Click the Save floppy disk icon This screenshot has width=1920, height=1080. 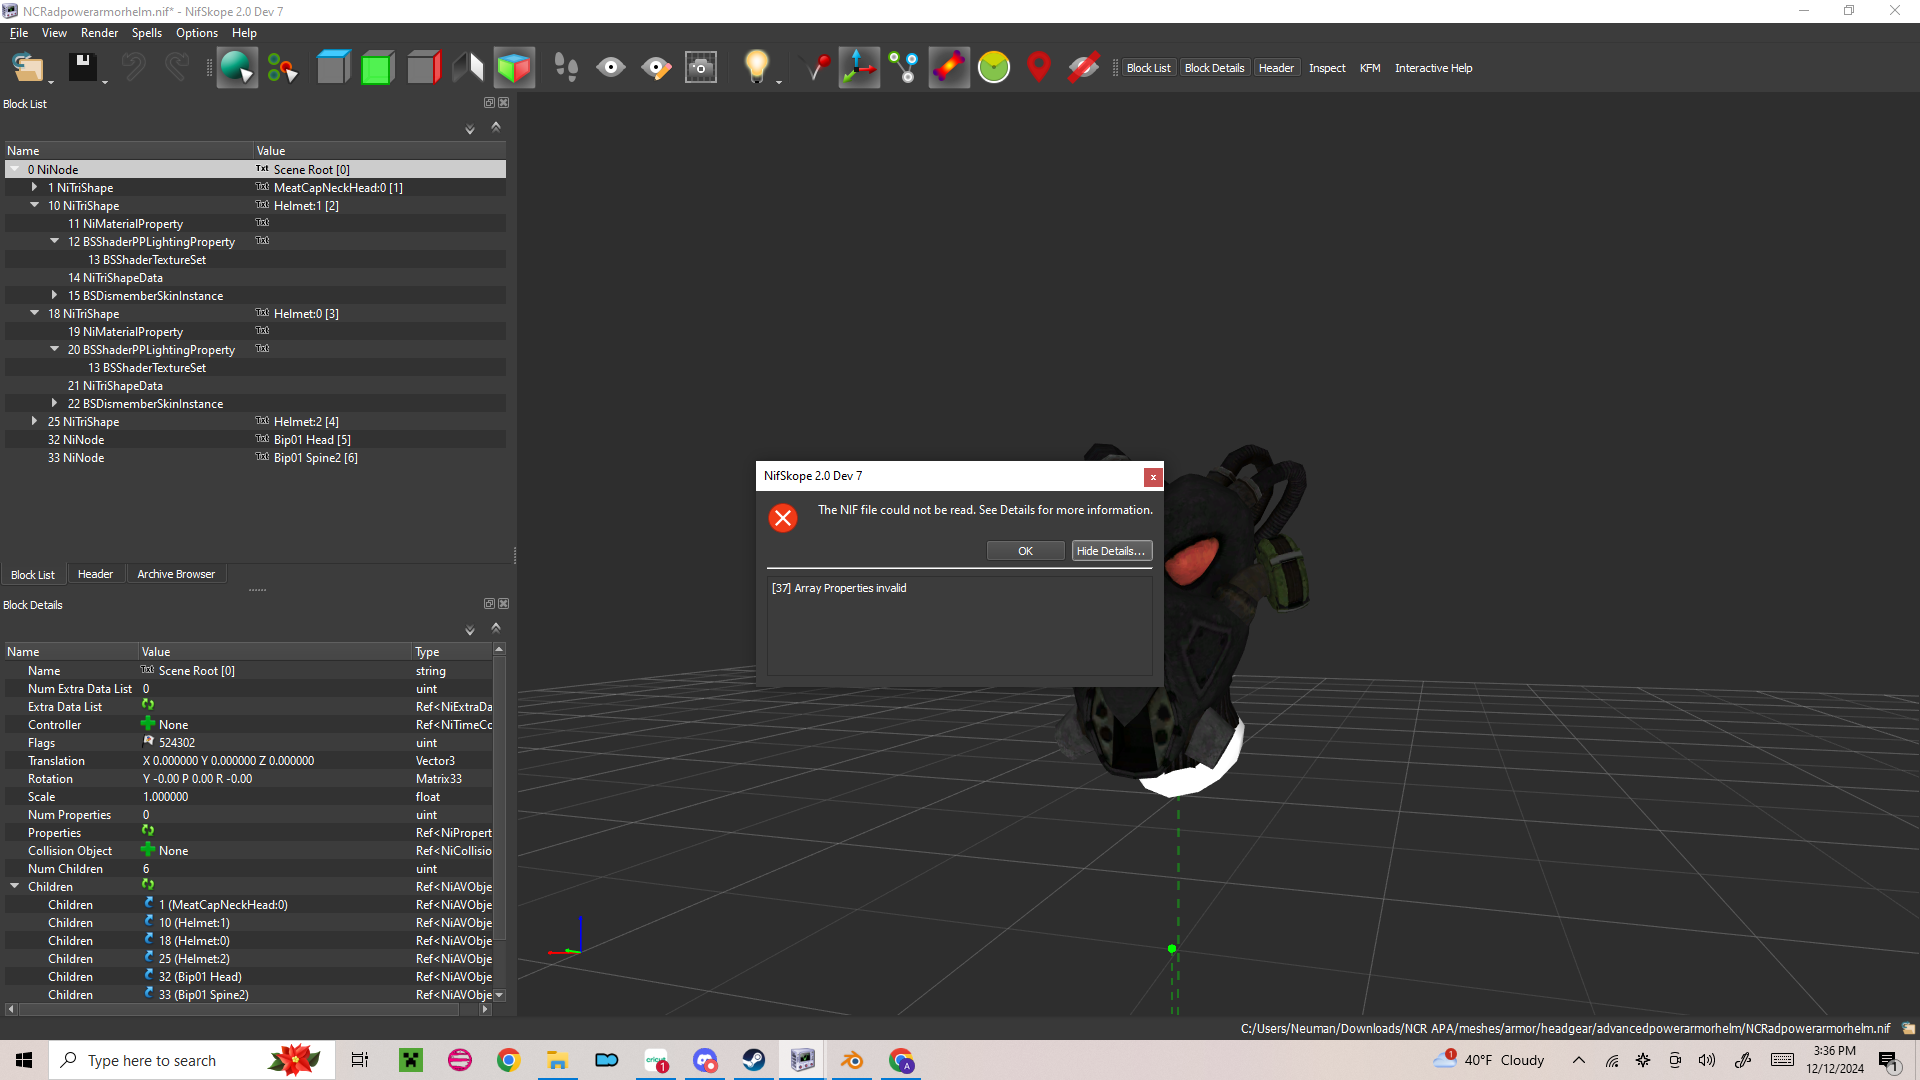point(82,68)
